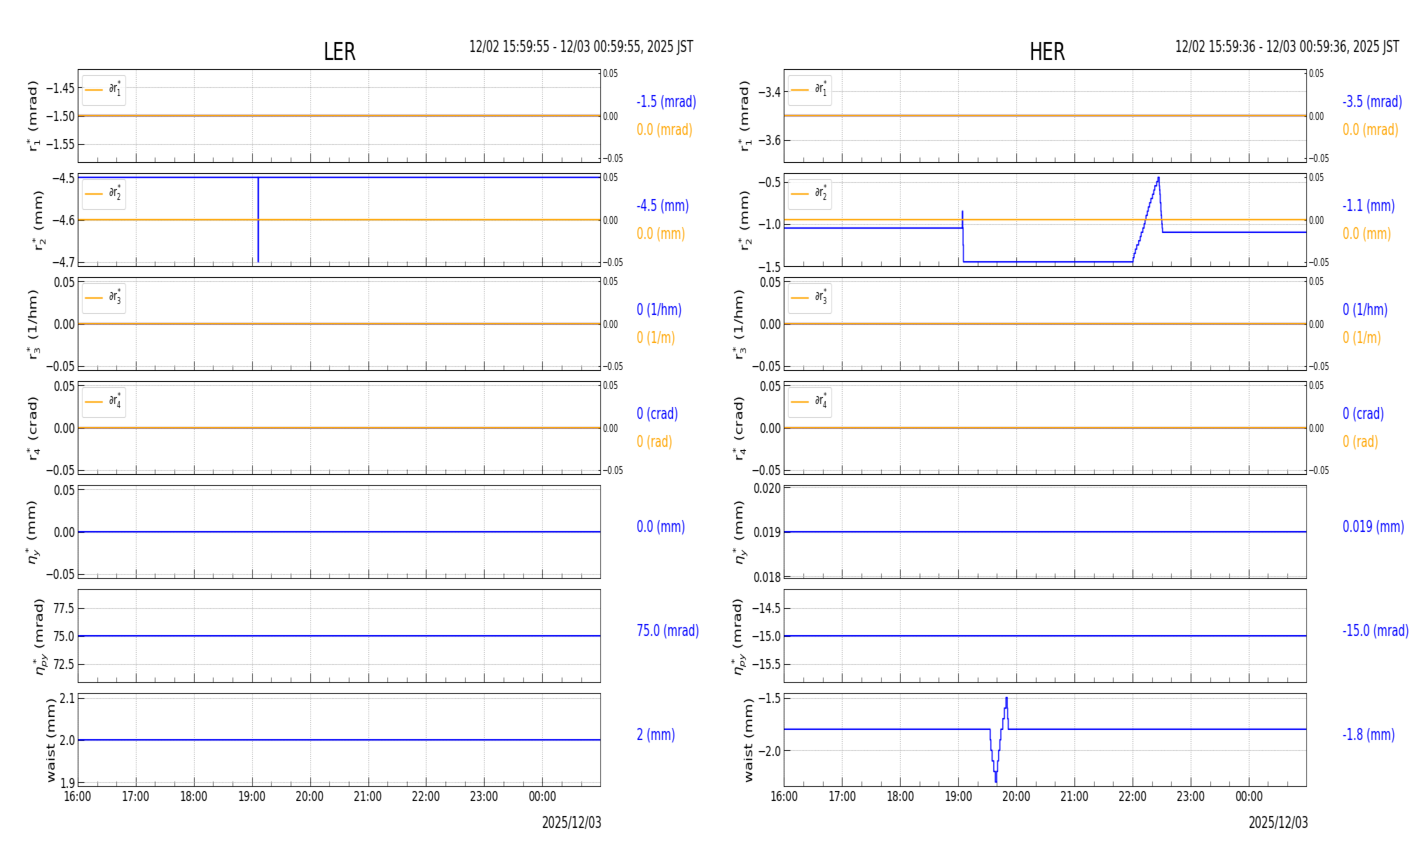Click the ∂r3* legend entry in LER plot
This screenshot has width=1412, height=864.
click(x=104, y=298)
